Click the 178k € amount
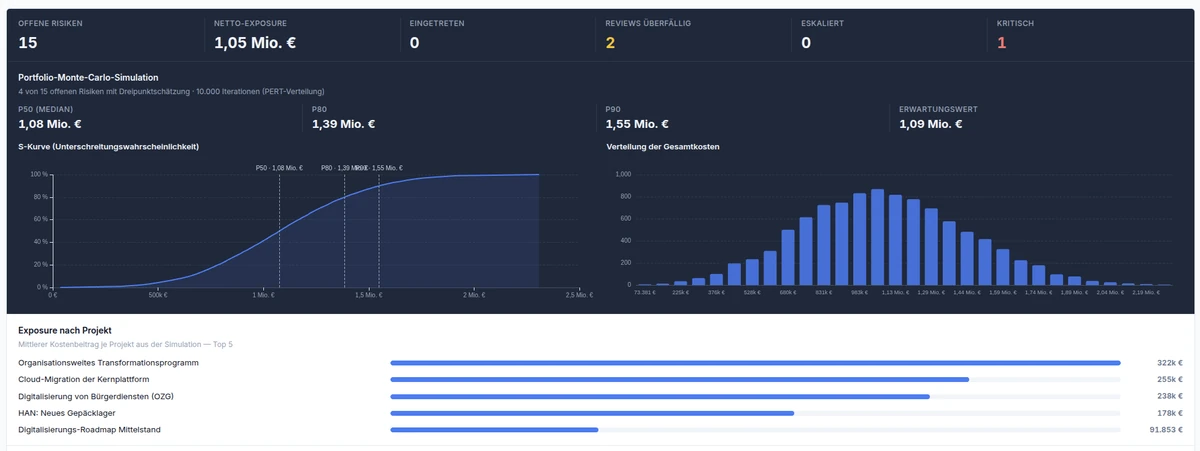1200x451 pixels. click(1170, 412)
